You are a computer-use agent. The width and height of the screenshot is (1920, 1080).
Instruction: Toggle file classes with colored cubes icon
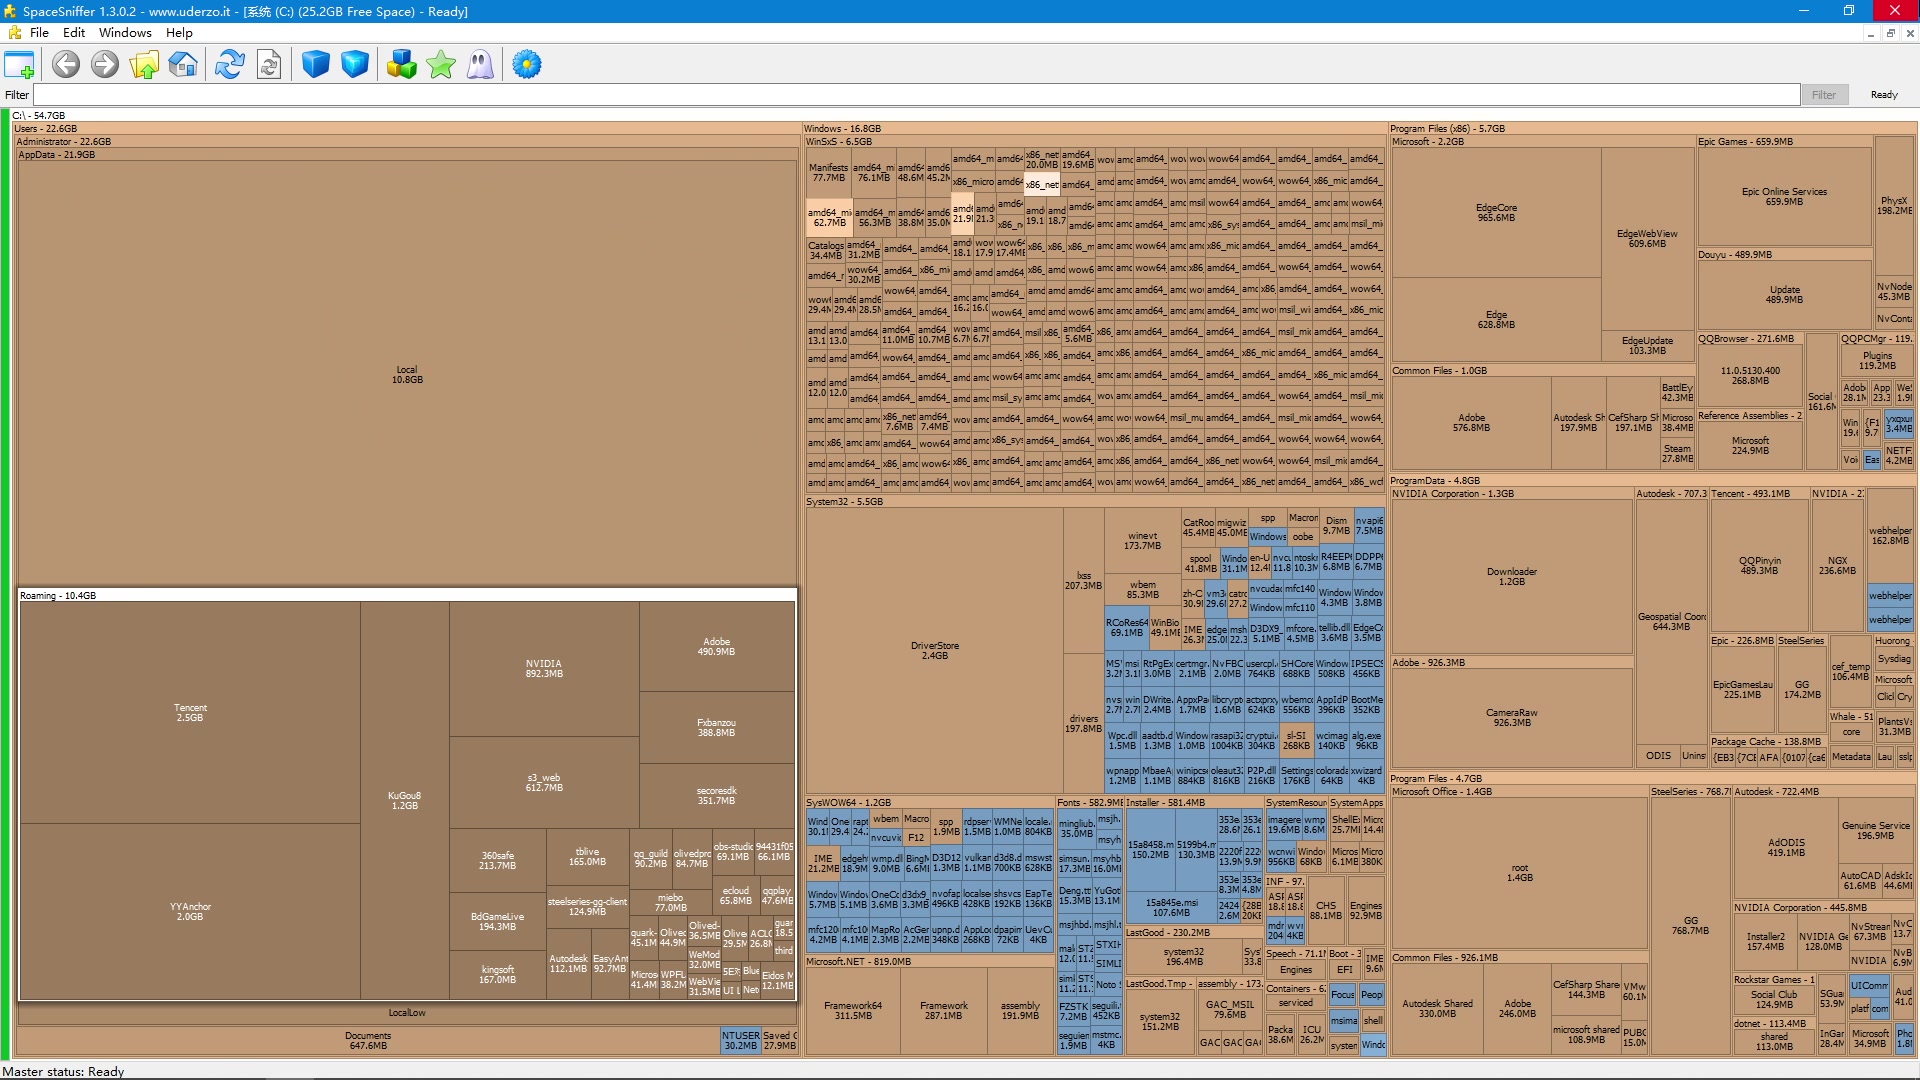coord(402,65)
